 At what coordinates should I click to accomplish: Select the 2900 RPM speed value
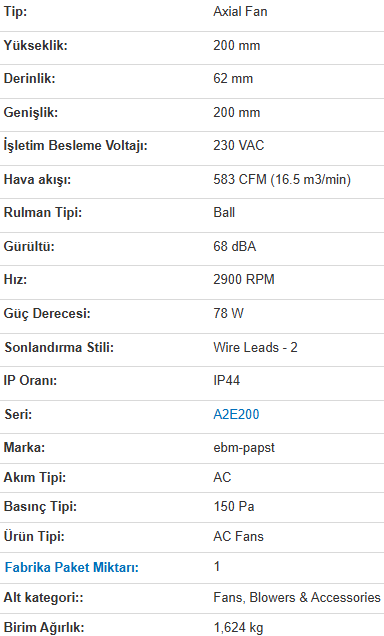244,279
